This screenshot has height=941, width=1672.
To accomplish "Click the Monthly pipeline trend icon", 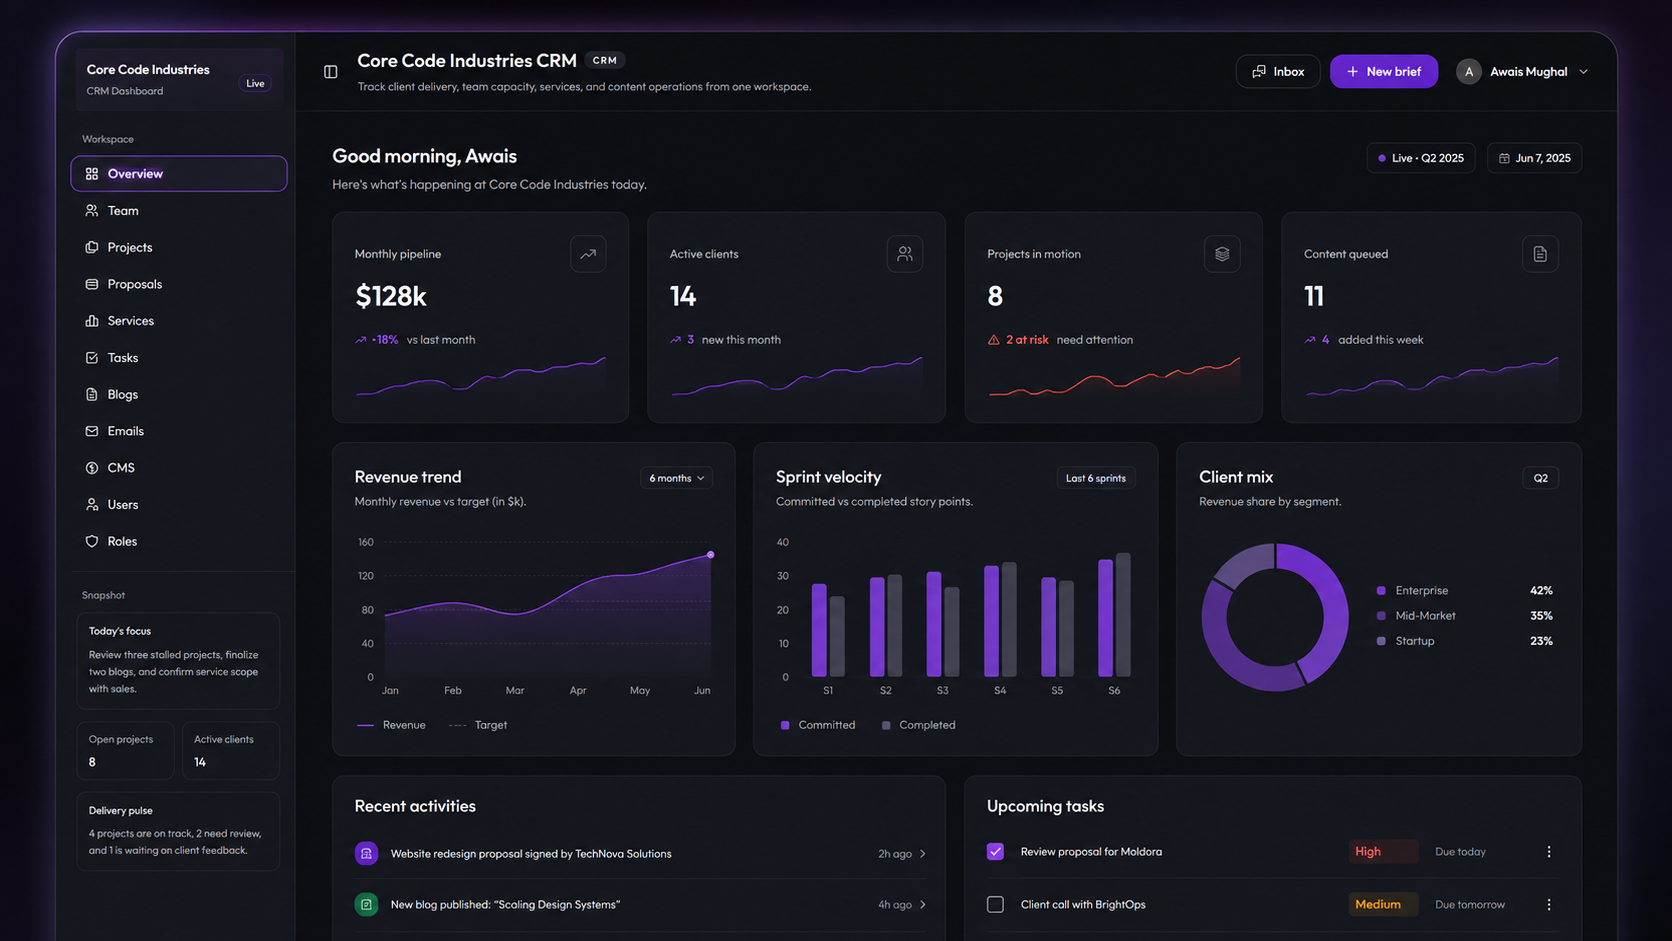I will (588, 254).
